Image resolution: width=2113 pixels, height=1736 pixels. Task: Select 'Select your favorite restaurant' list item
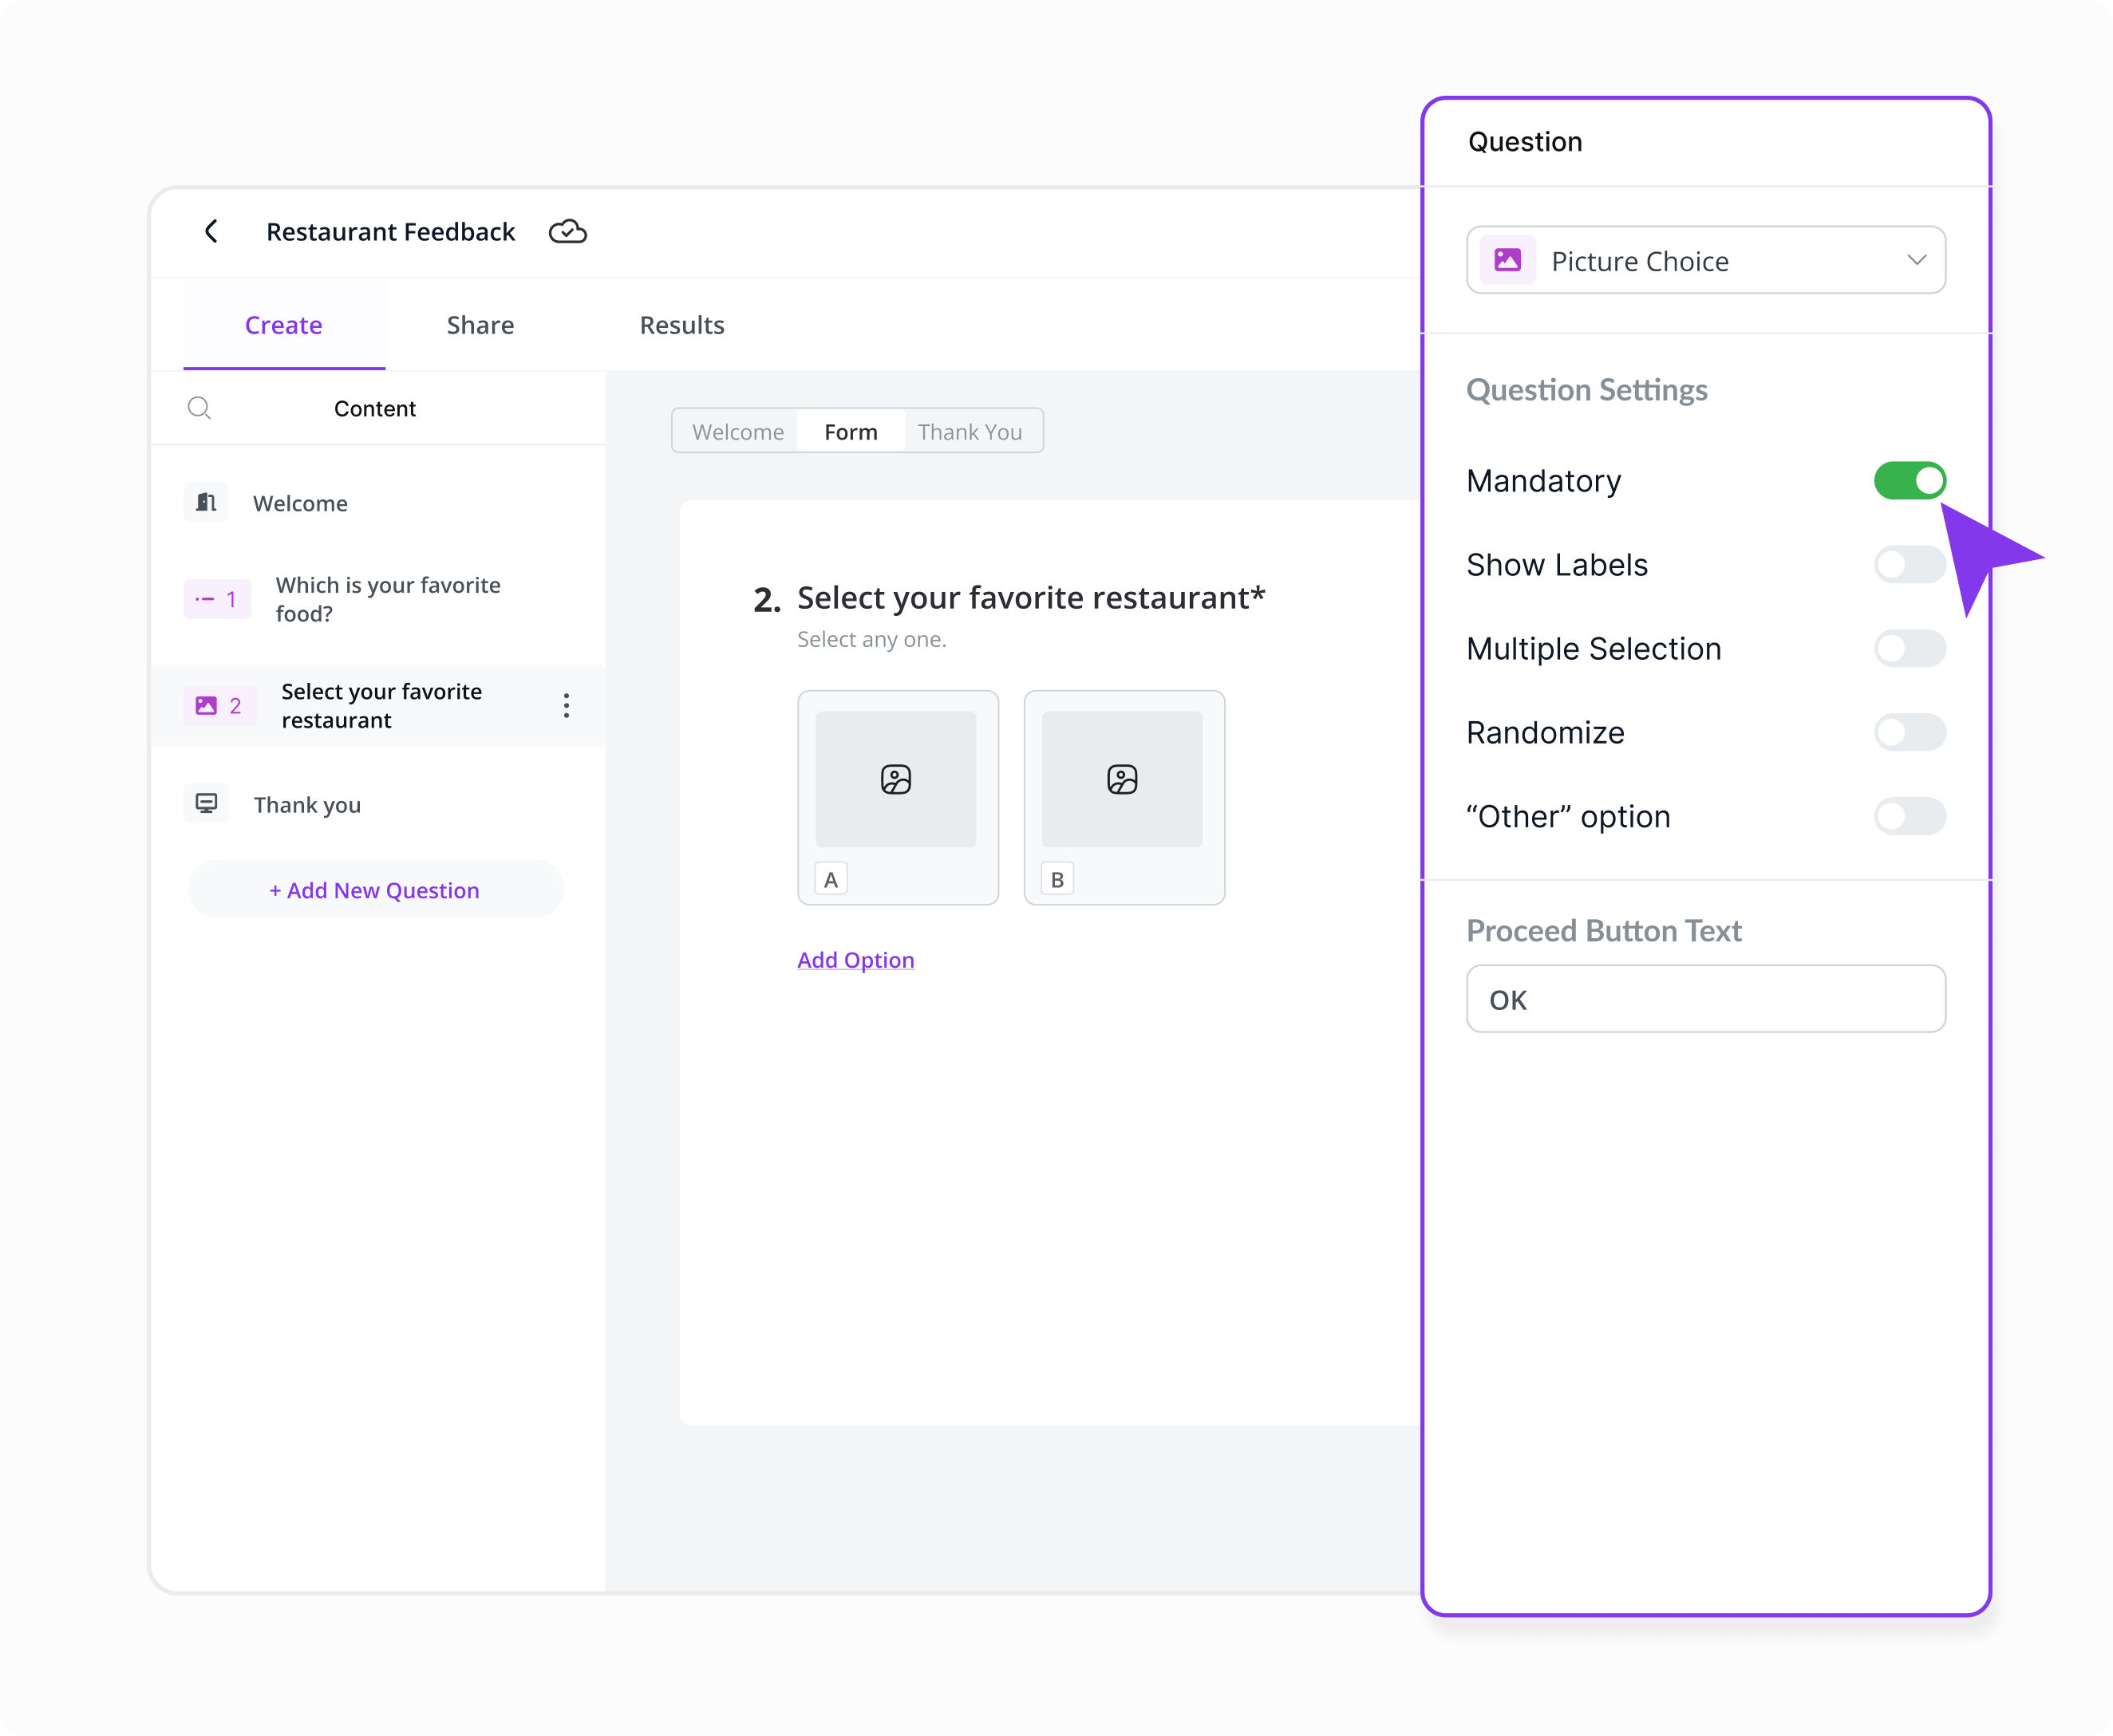click(x=378, y=706)
